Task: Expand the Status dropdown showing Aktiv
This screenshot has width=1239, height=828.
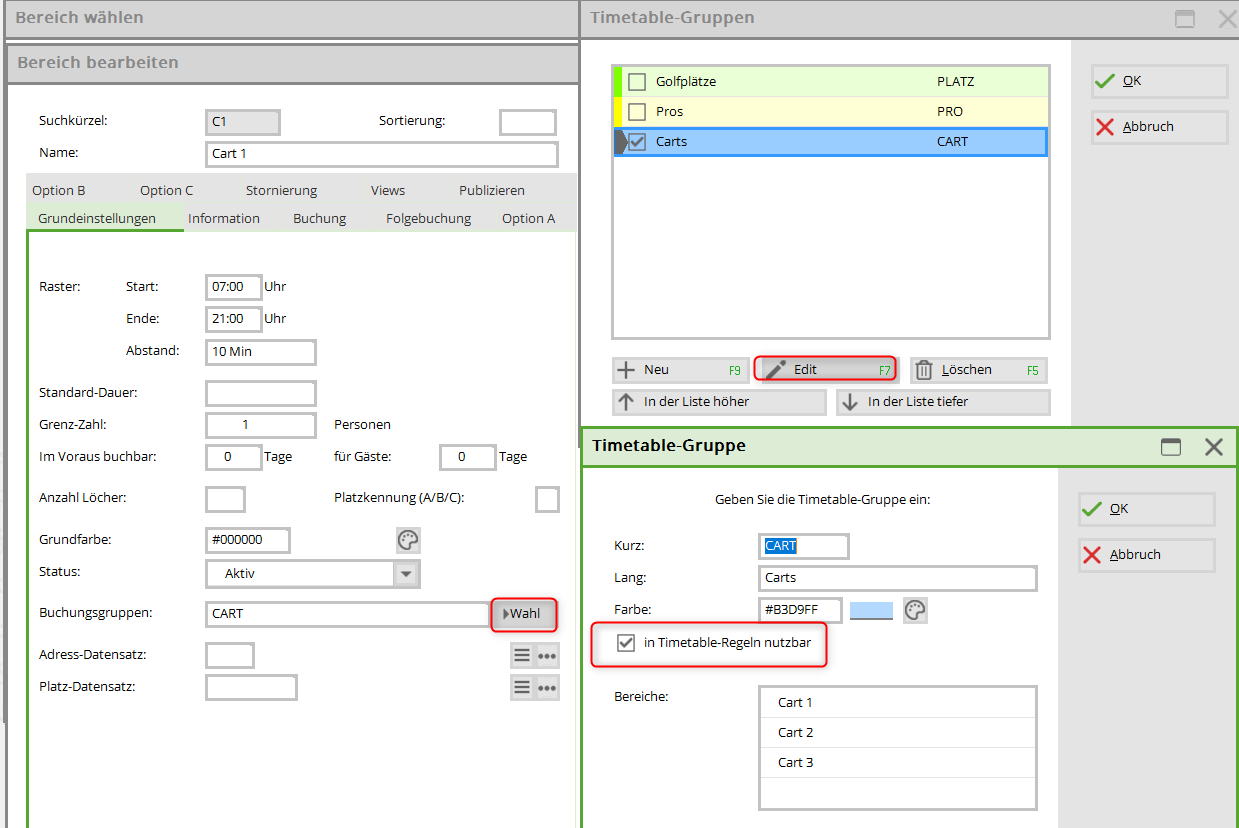Action: point(406,574)
